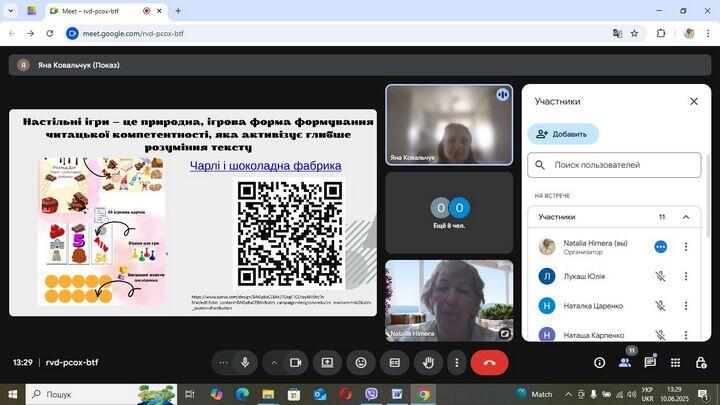Click blue speaking indicator beside Natalia Himera
Image resolution: width=720 pixels, height=405 pixels.
coord(660,247)
